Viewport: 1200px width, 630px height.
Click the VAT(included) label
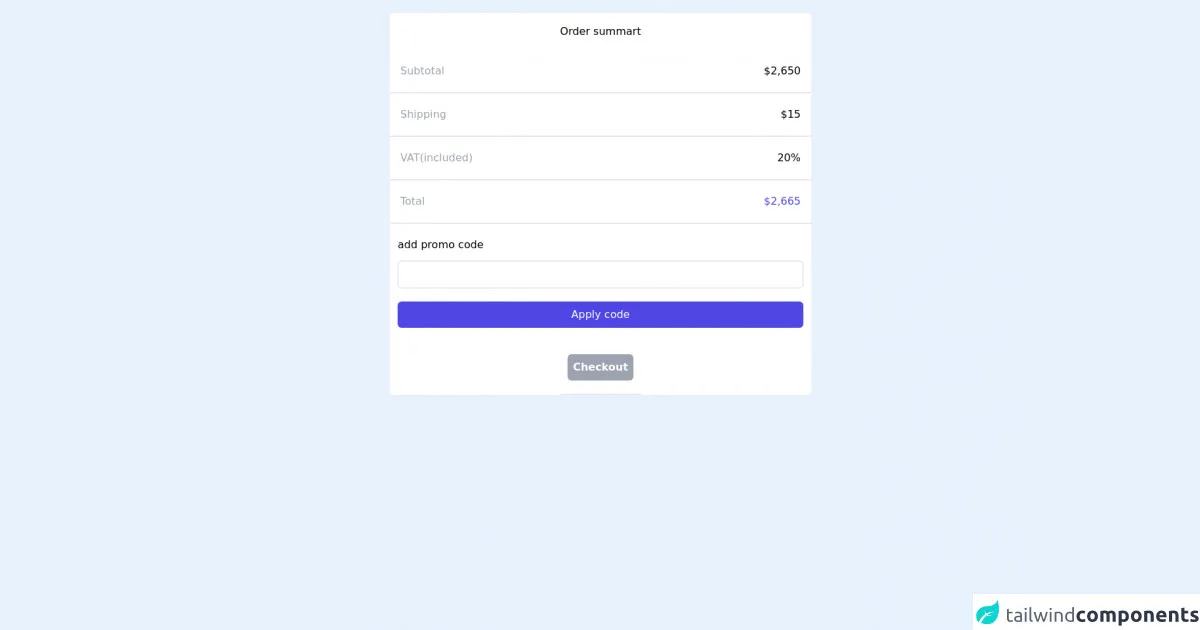coord(436,158)
